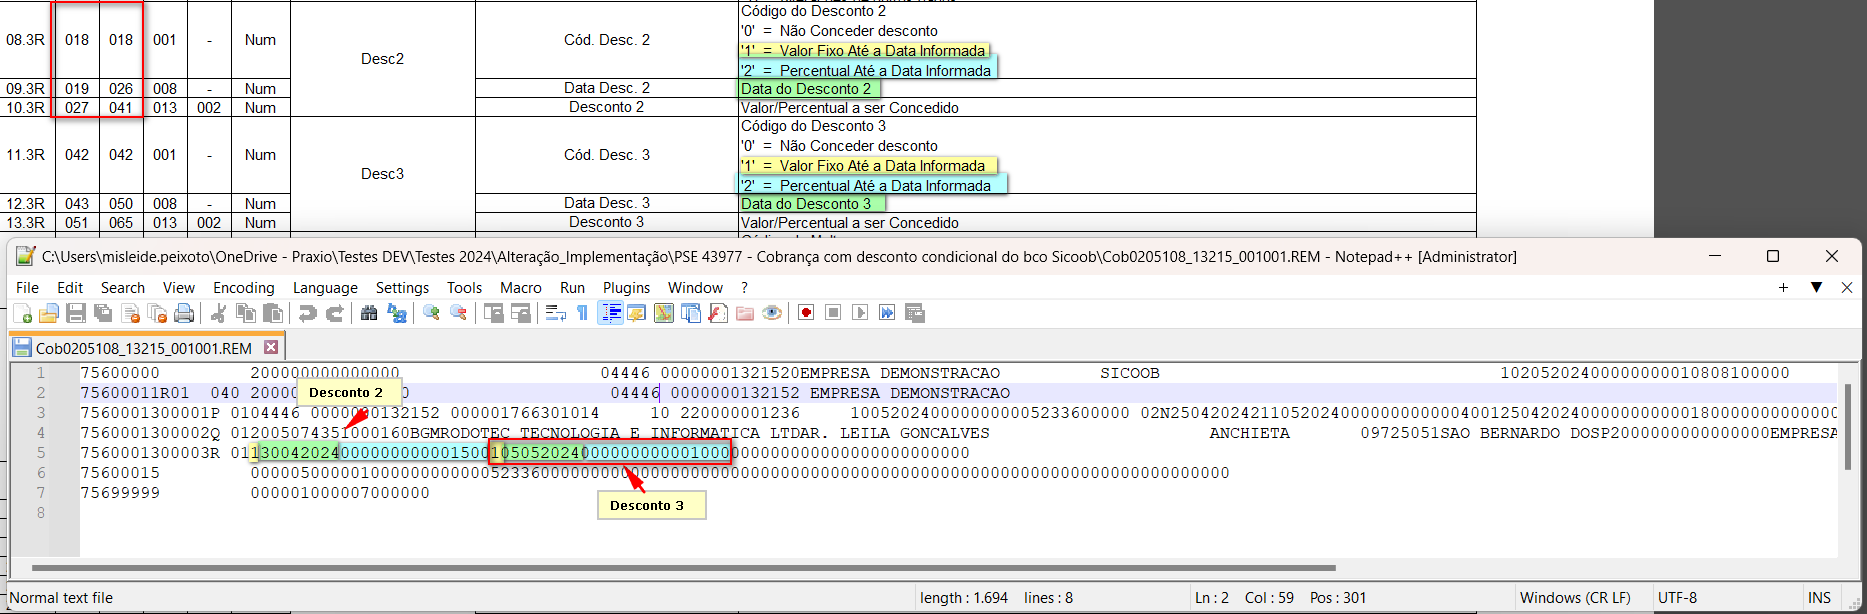Viewport: 1867px width, 614px height.
Task: Click the Redo arrow icon
Action: (x=335, y=314)
